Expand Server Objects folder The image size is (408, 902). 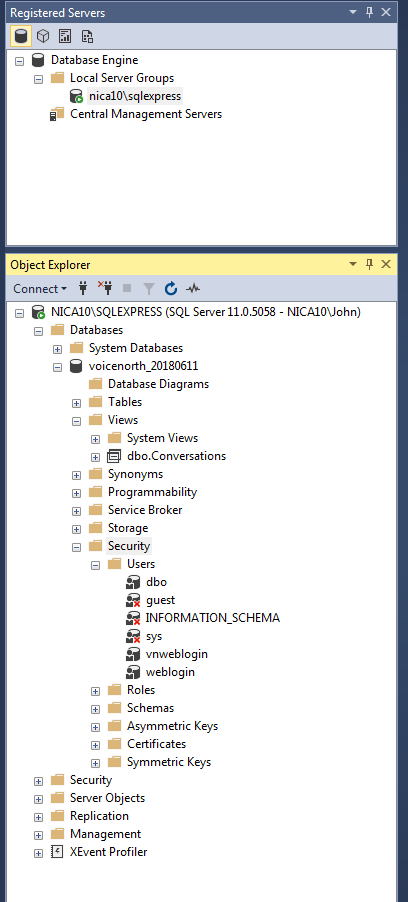[39, 799]
